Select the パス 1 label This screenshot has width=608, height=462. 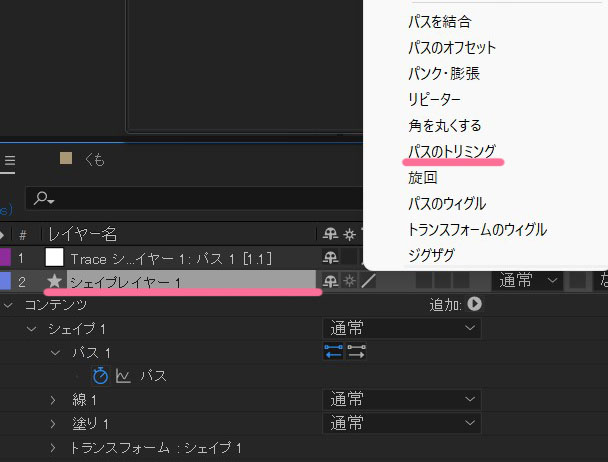(91, 353)
